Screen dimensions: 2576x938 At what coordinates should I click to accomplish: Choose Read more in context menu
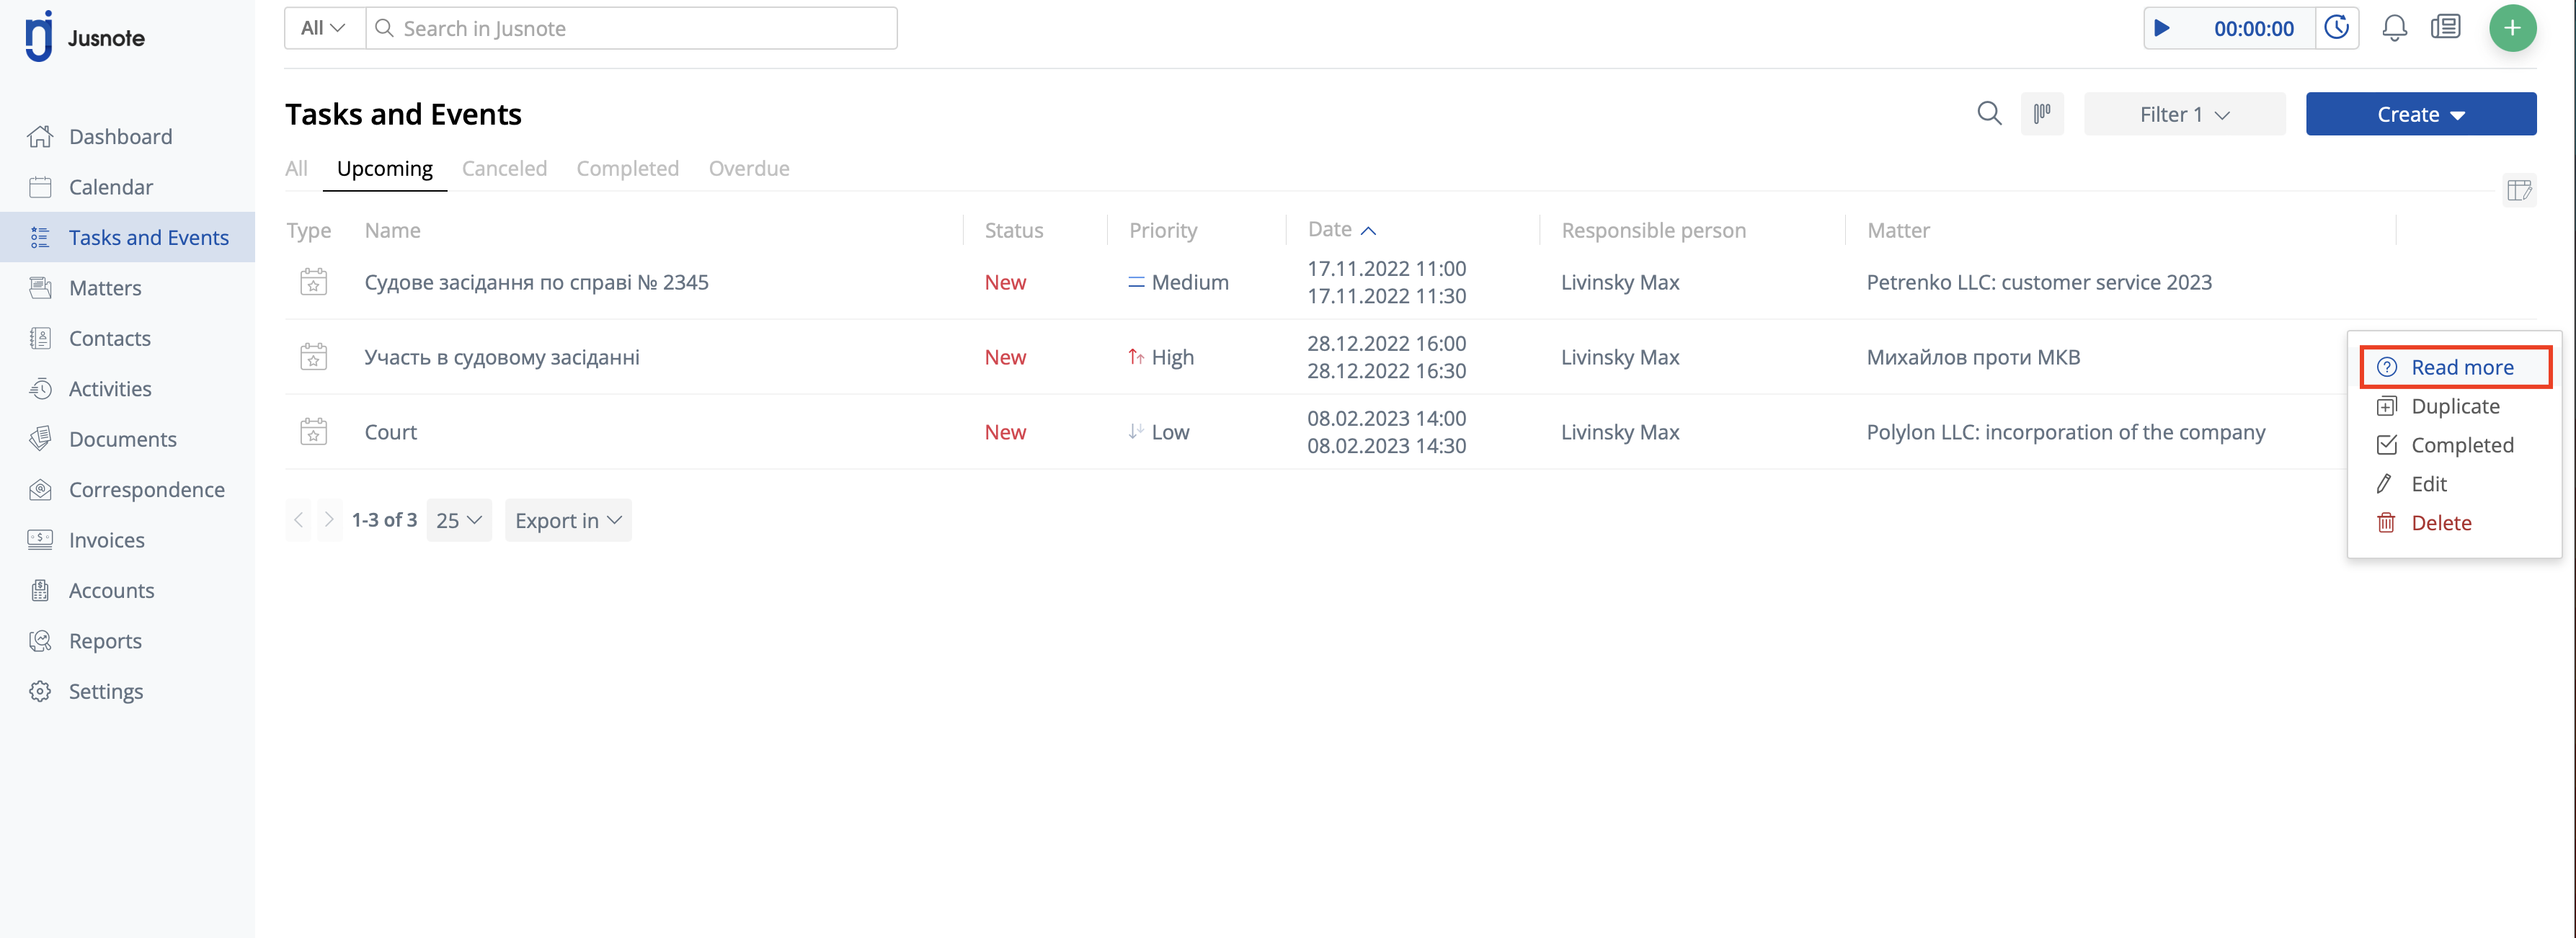[2455, 367]
